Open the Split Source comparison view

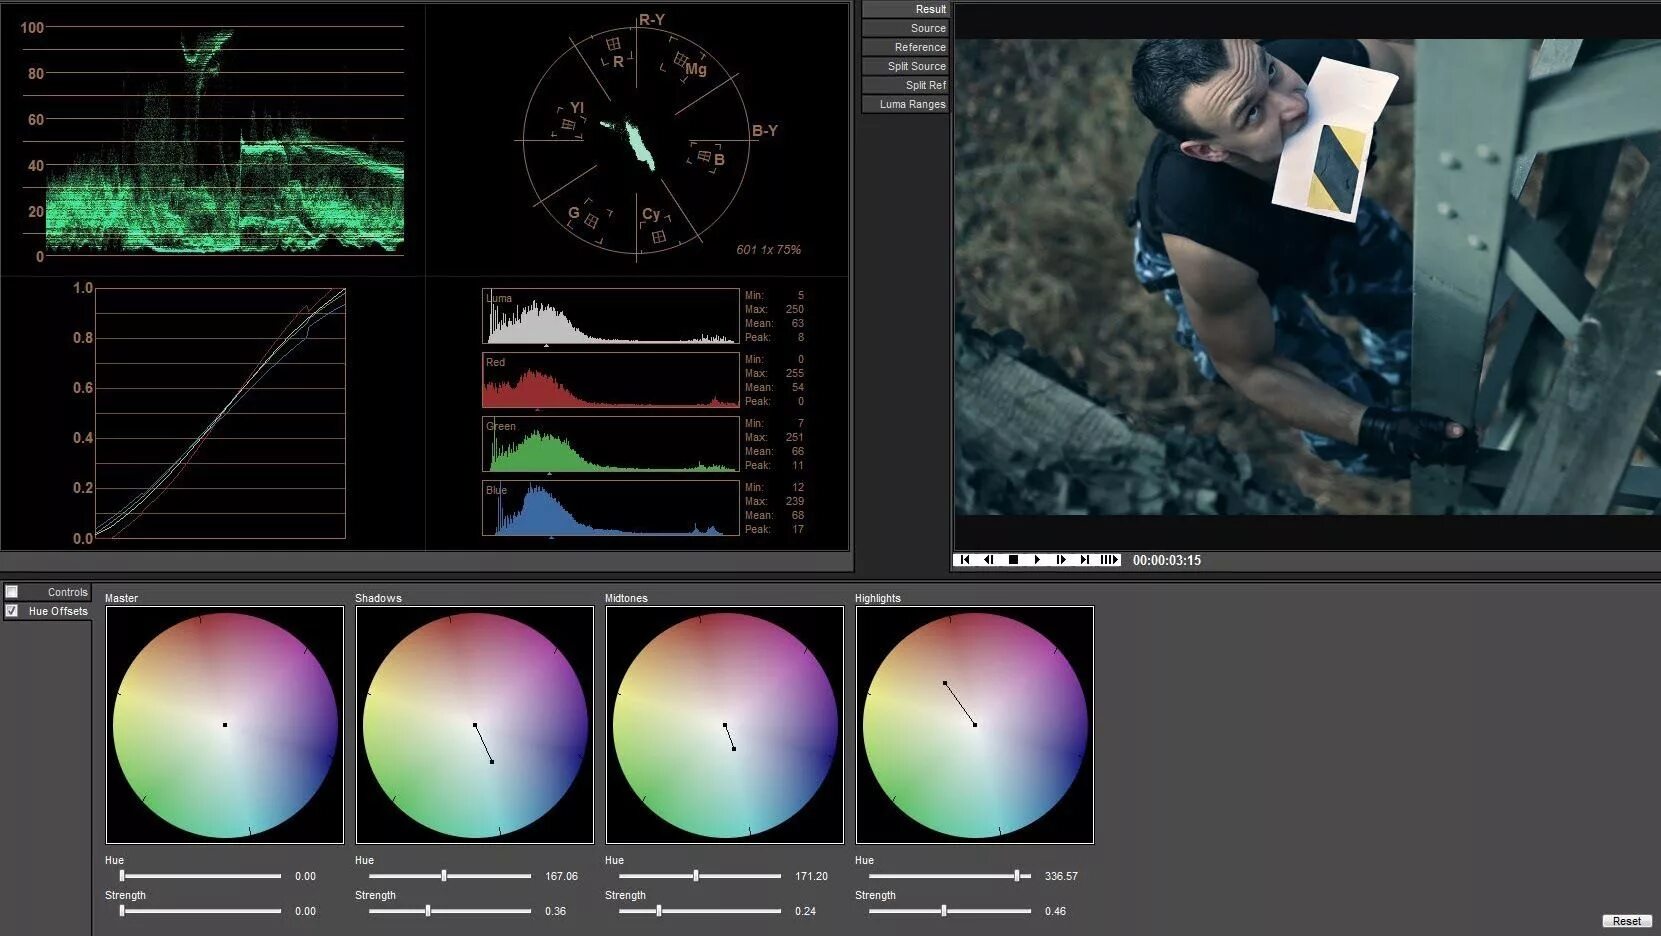click(905, 65)
